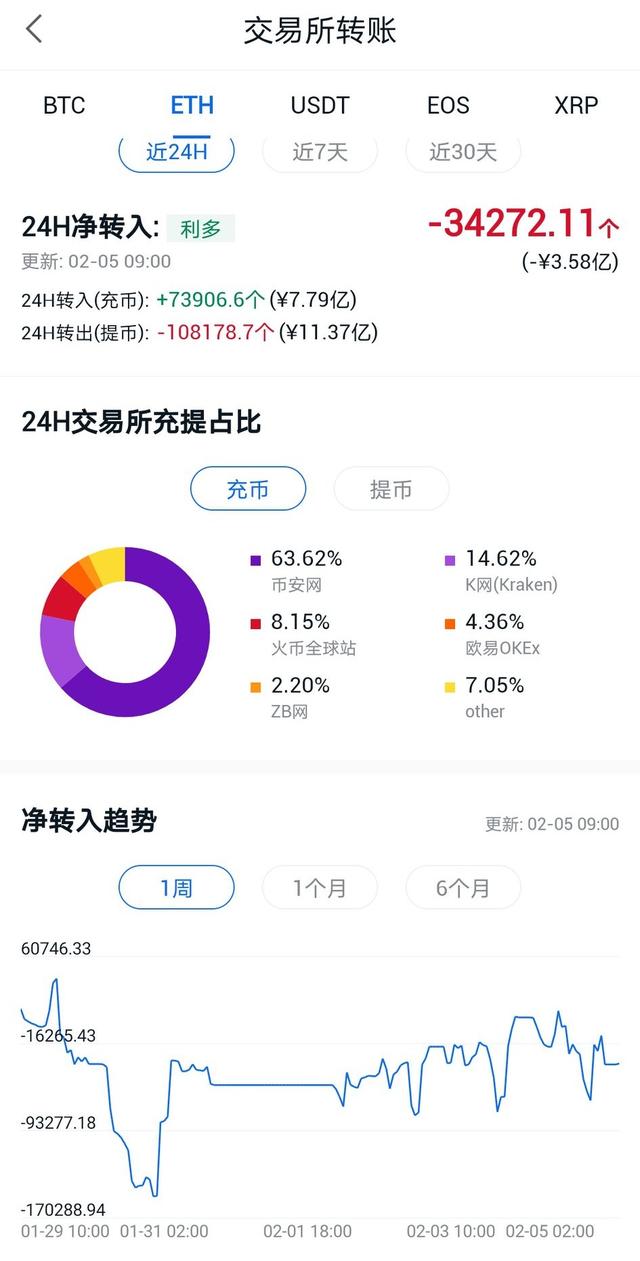Switch to the 提币 withdrawal view
This screenshot has height=1261, width=640.
391,489
